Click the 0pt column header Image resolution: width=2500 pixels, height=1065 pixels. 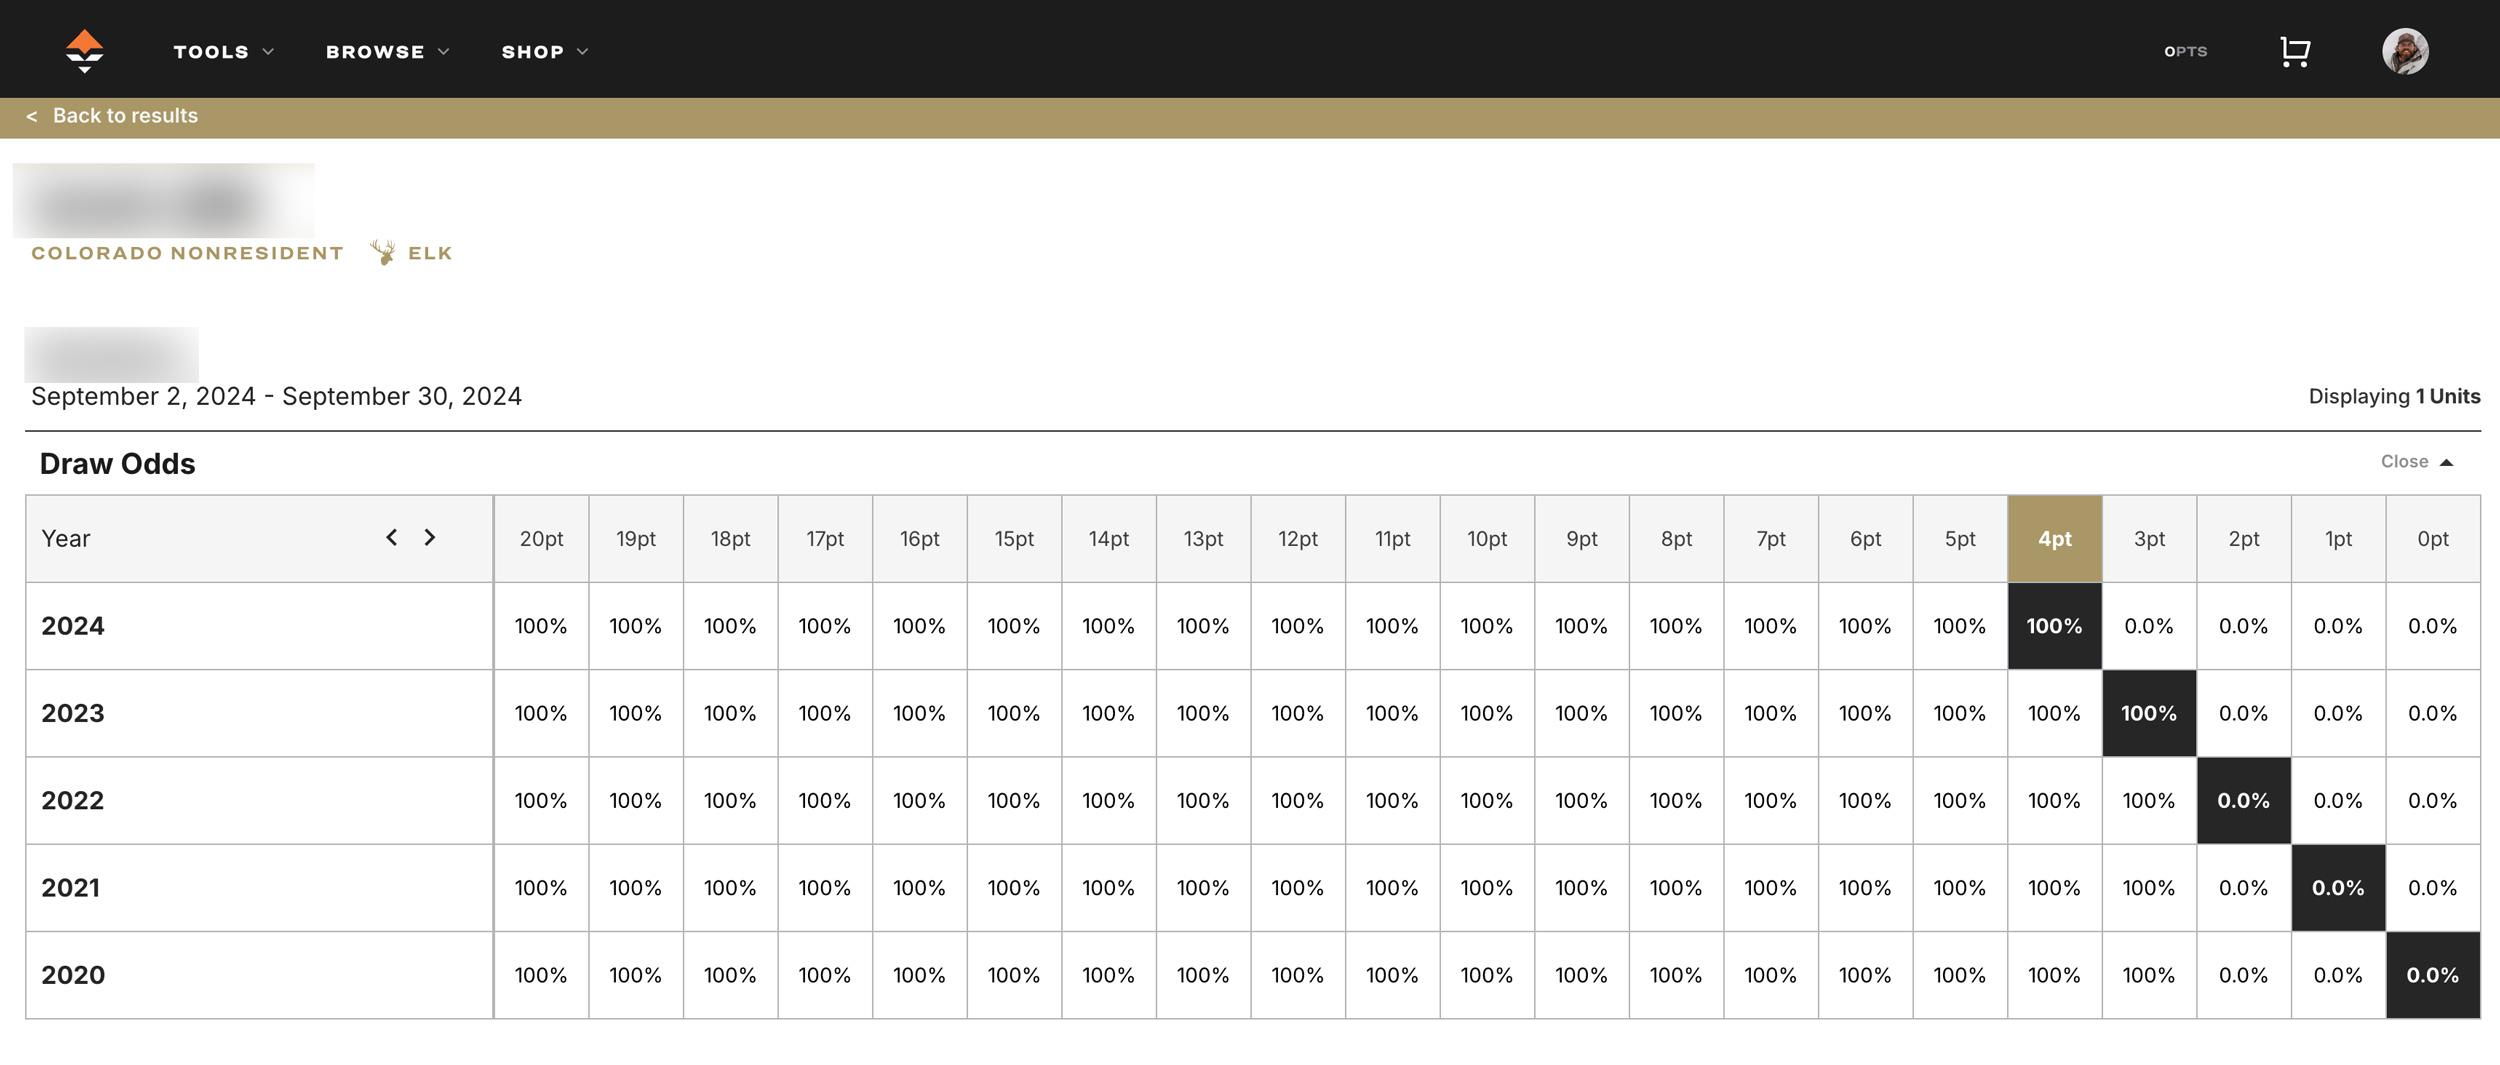[2433, 537]
